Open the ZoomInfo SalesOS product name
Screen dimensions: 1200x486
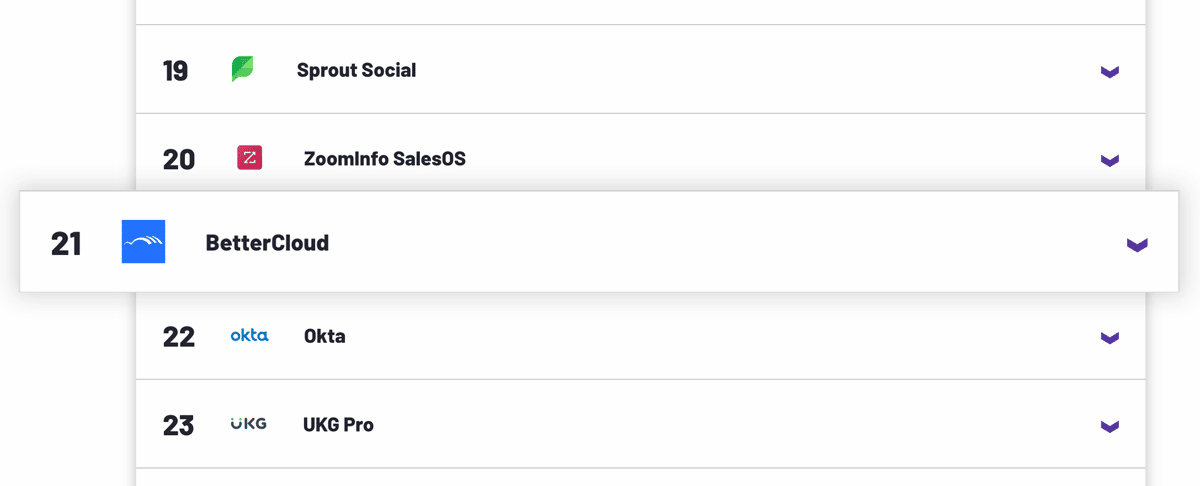[x=385, y=159]
